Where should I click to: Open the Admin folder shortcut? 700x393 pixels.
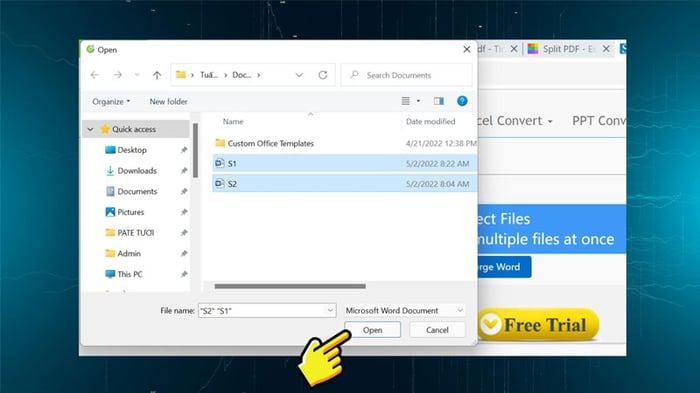point(129,253)
